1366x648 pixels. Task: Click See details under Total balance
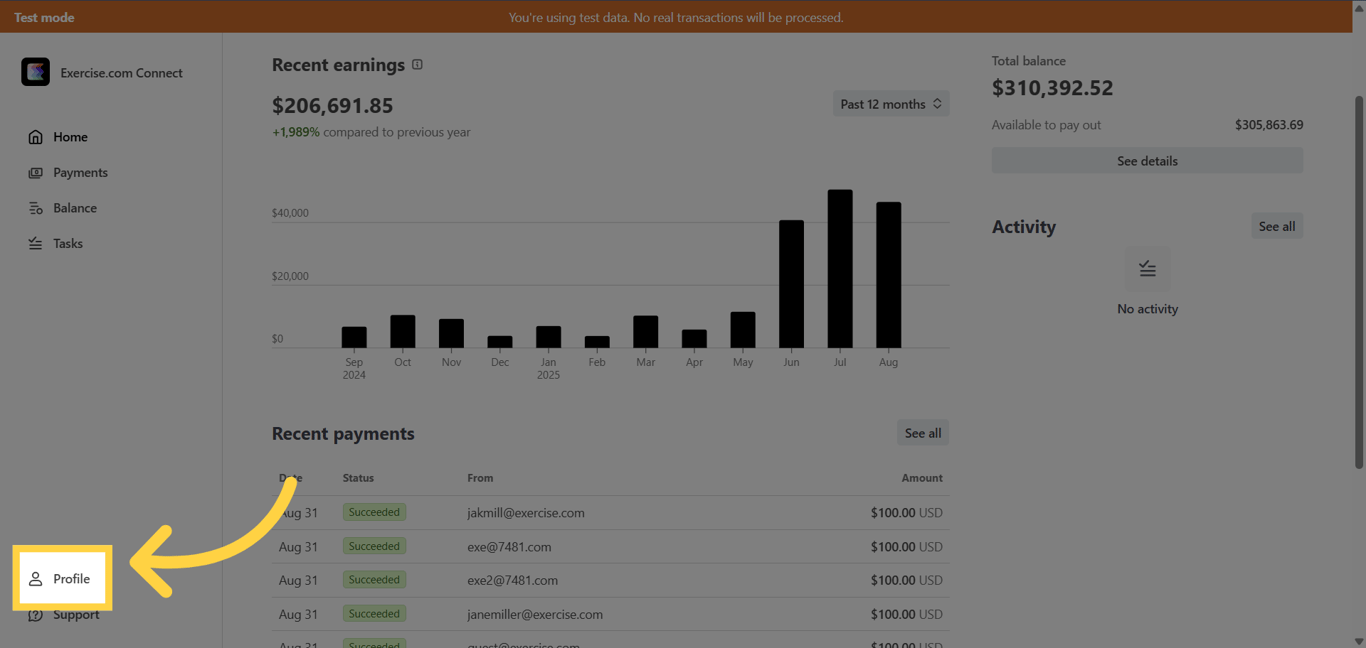pos(1147,161)
